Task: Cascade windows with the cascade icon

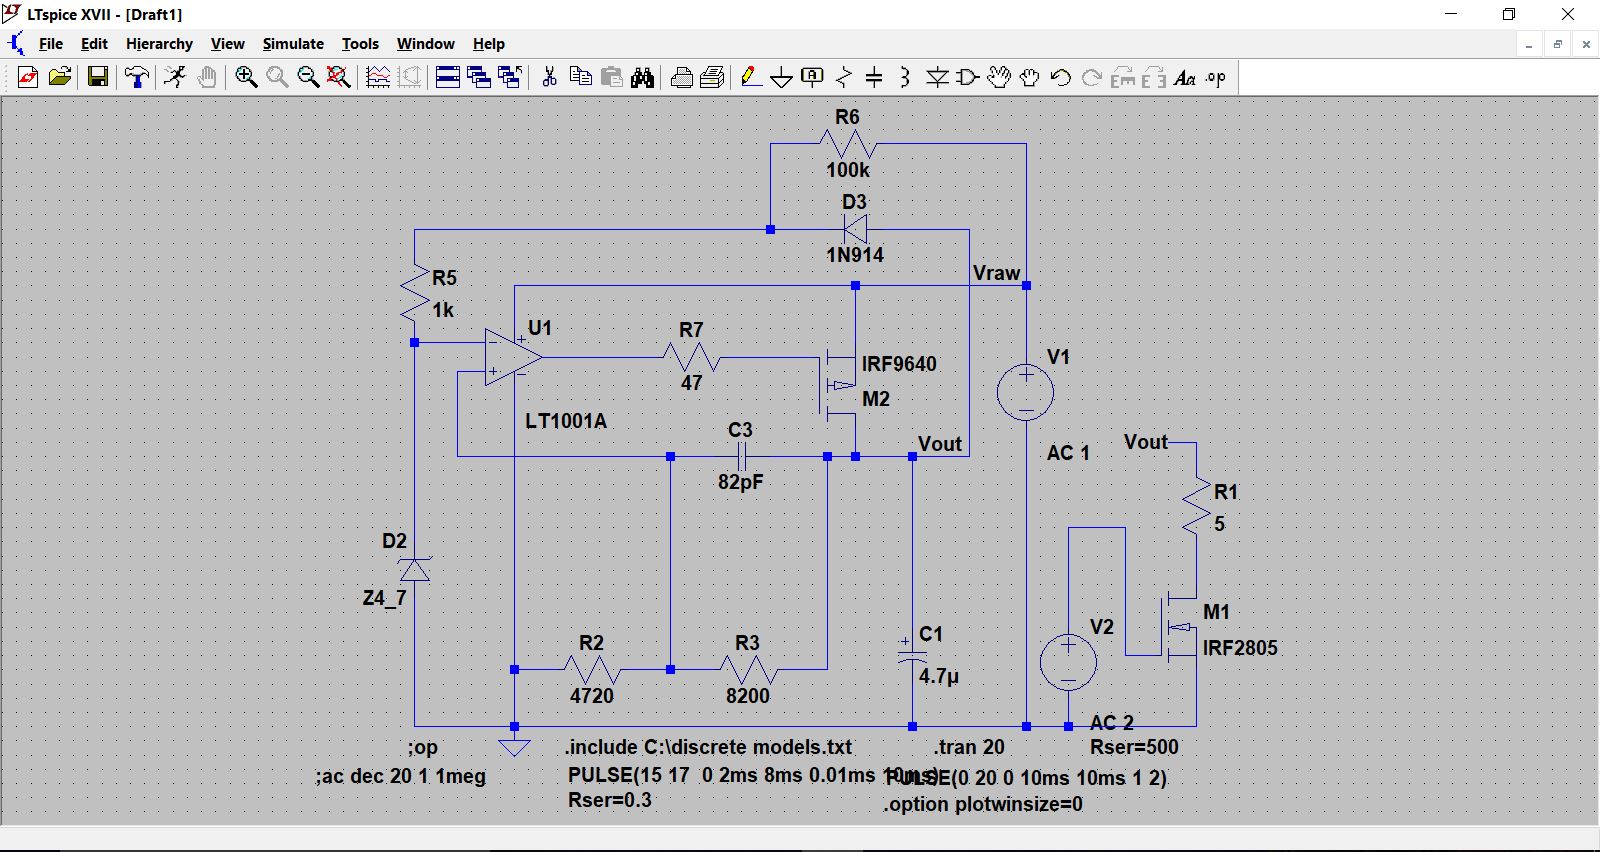Action: pos(479,77)
